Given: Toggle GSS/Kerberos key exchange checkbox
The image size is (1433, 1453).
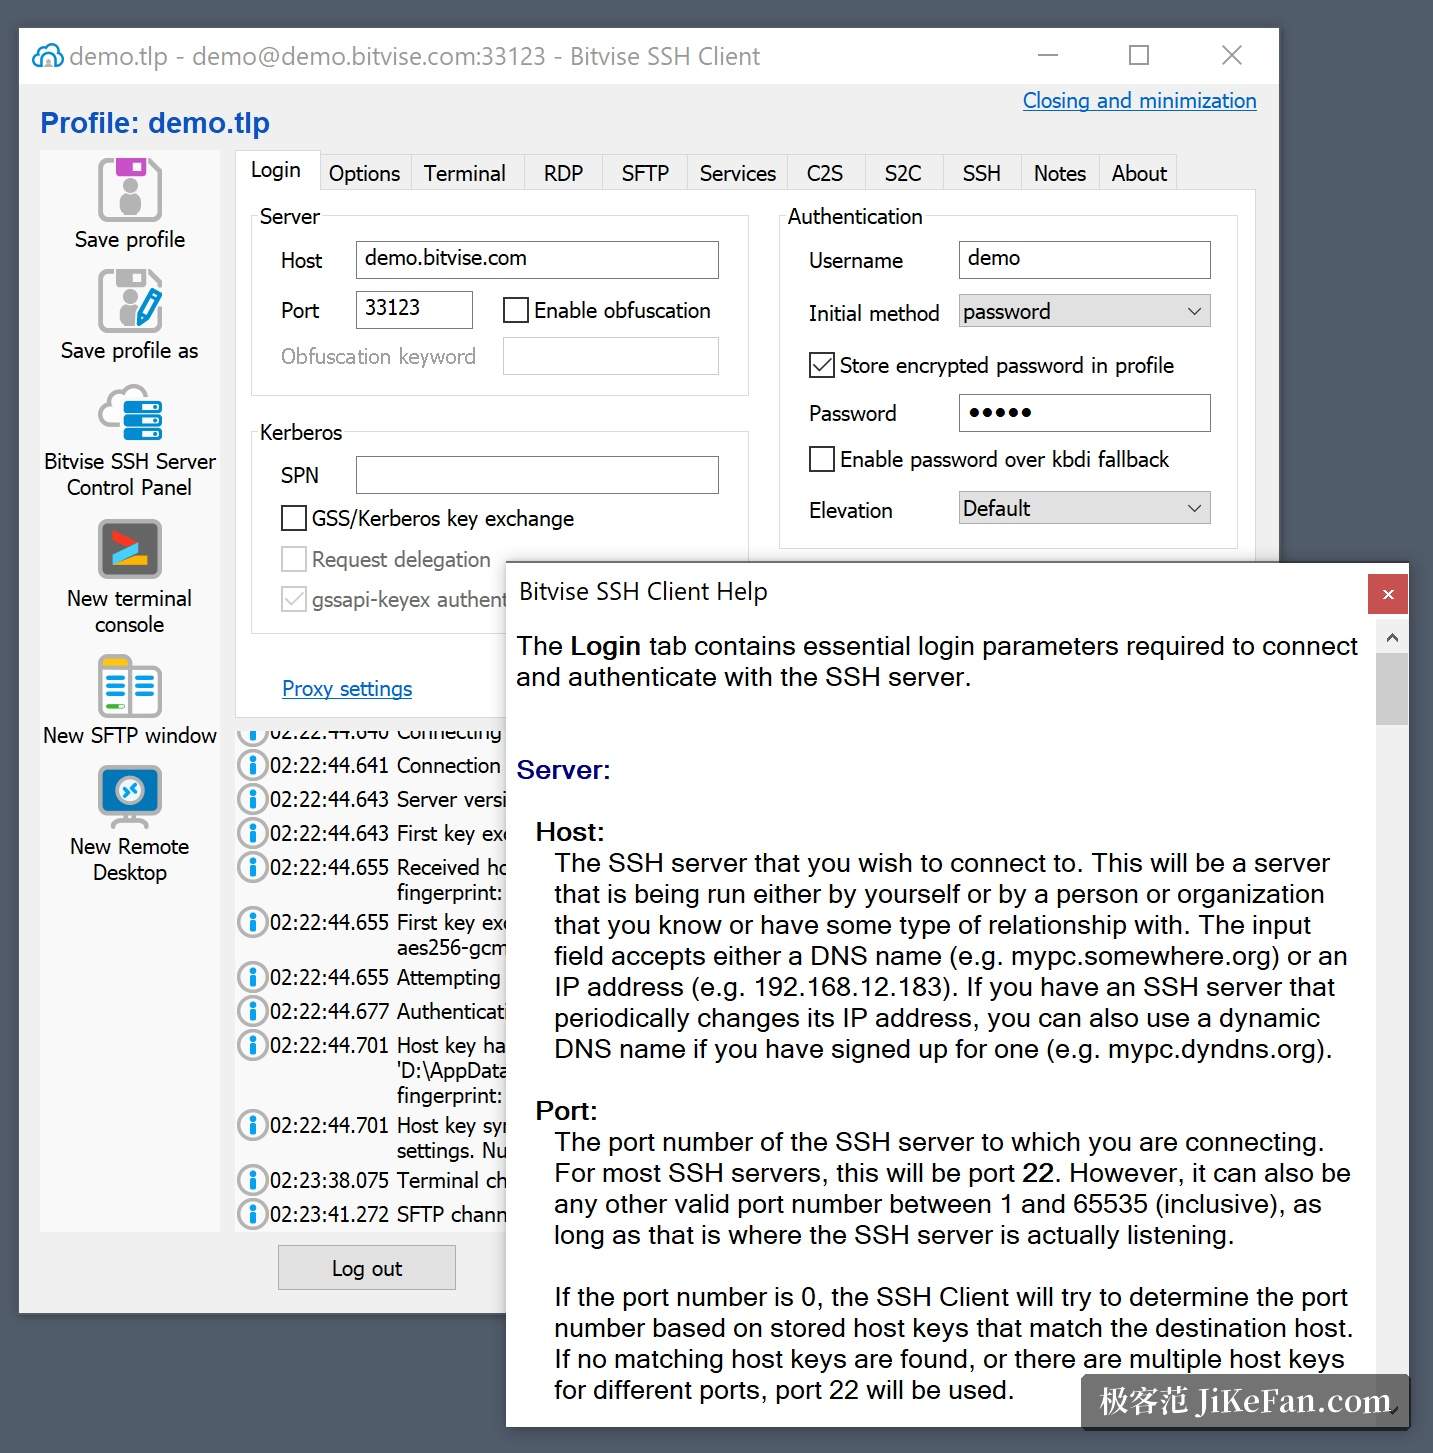Looking at the screenshot, I should 294,518.
